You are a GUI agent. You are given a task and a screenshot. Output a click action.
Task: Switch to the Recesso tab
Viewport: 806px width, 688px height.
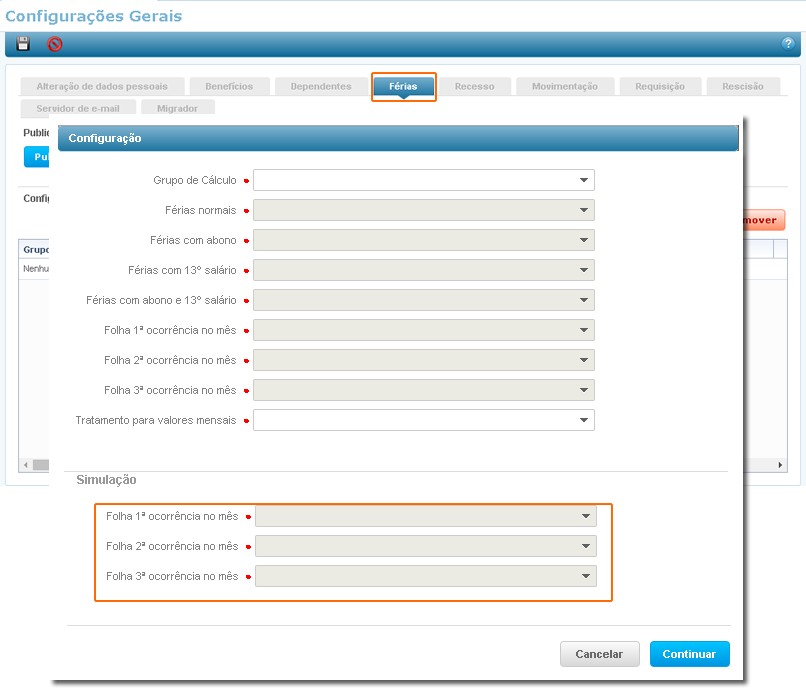click(474, 87)
